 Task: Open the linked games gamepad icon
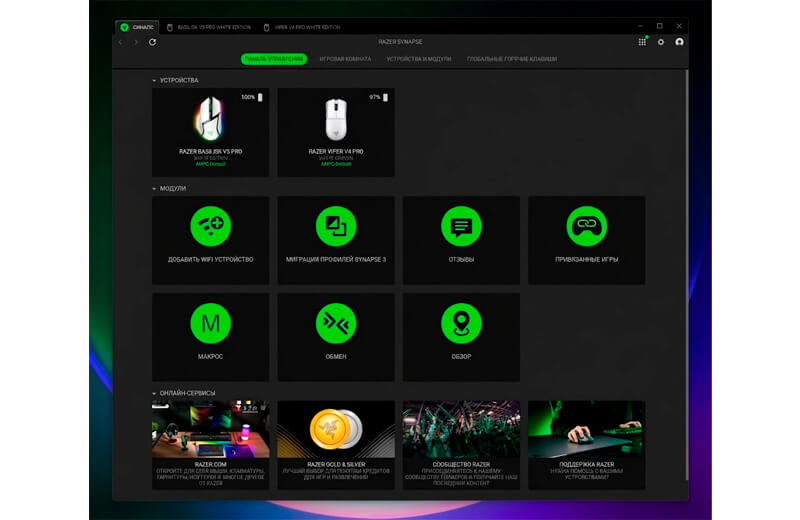(x=587, y=226)
